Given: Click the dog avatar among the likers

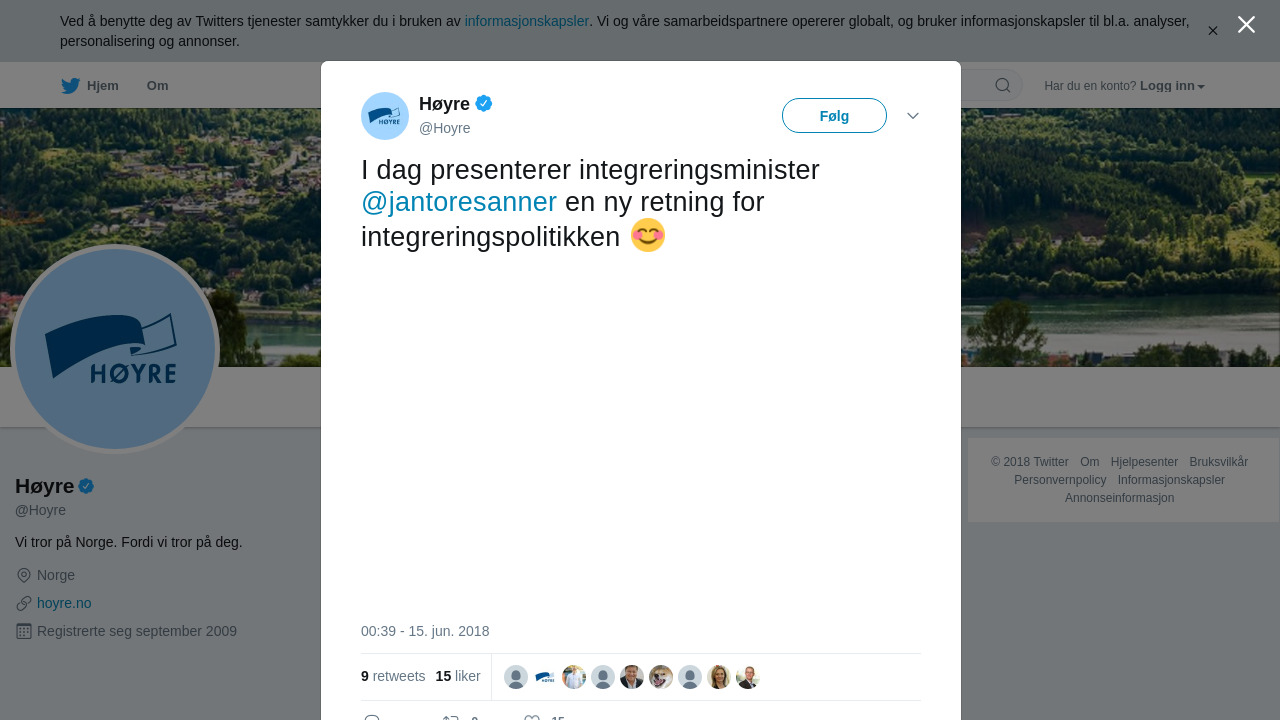Looking at the screenshot, I should coord(661,677).
